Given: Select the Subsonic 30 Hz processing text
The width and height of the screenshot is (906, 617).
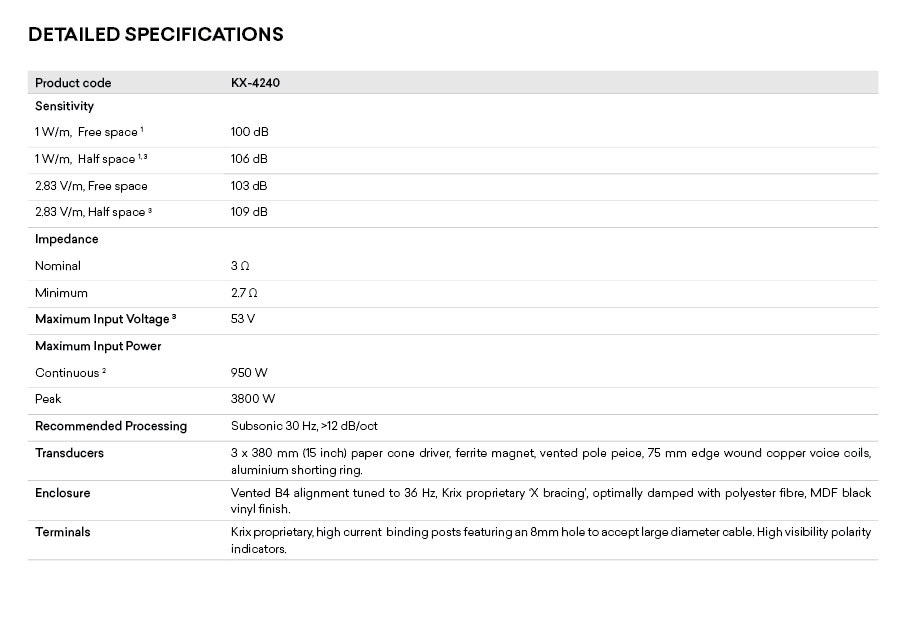Looking at the screenshot, I should (x=304, y=426).
